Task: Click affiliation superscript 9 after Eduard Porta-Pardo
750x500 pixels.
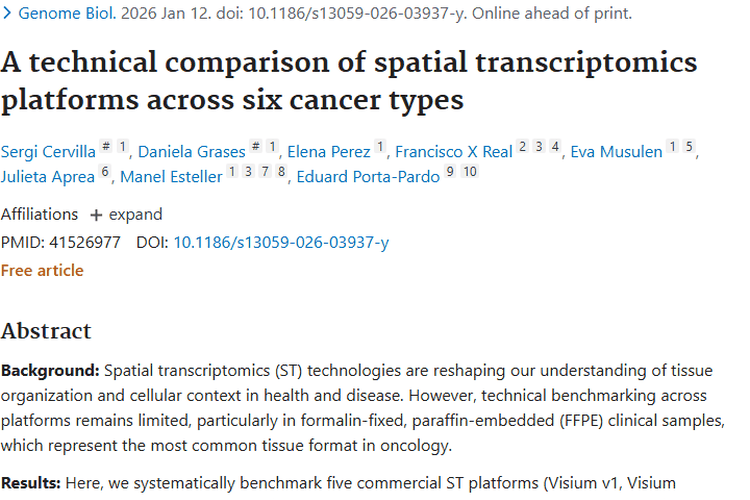Action: pyautogui.click(x=450, y=173)
